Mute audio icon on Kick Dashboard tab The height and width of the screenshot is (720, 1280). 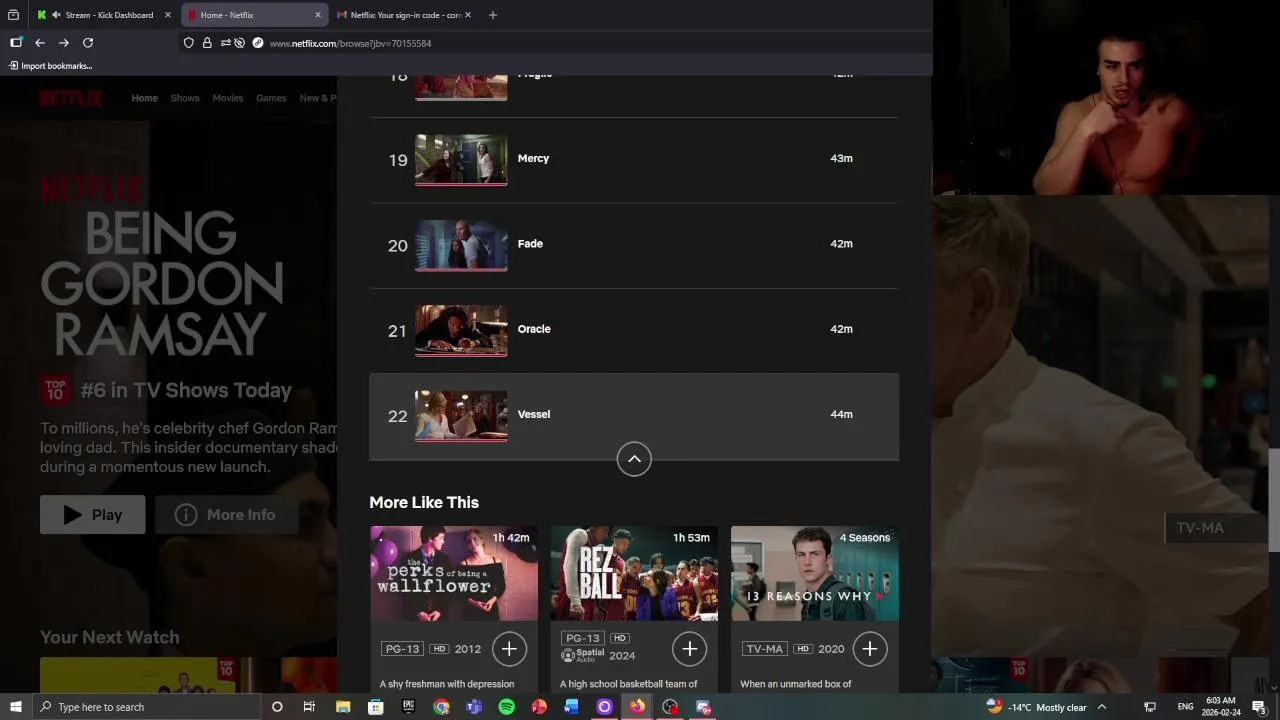coord(56,15)
